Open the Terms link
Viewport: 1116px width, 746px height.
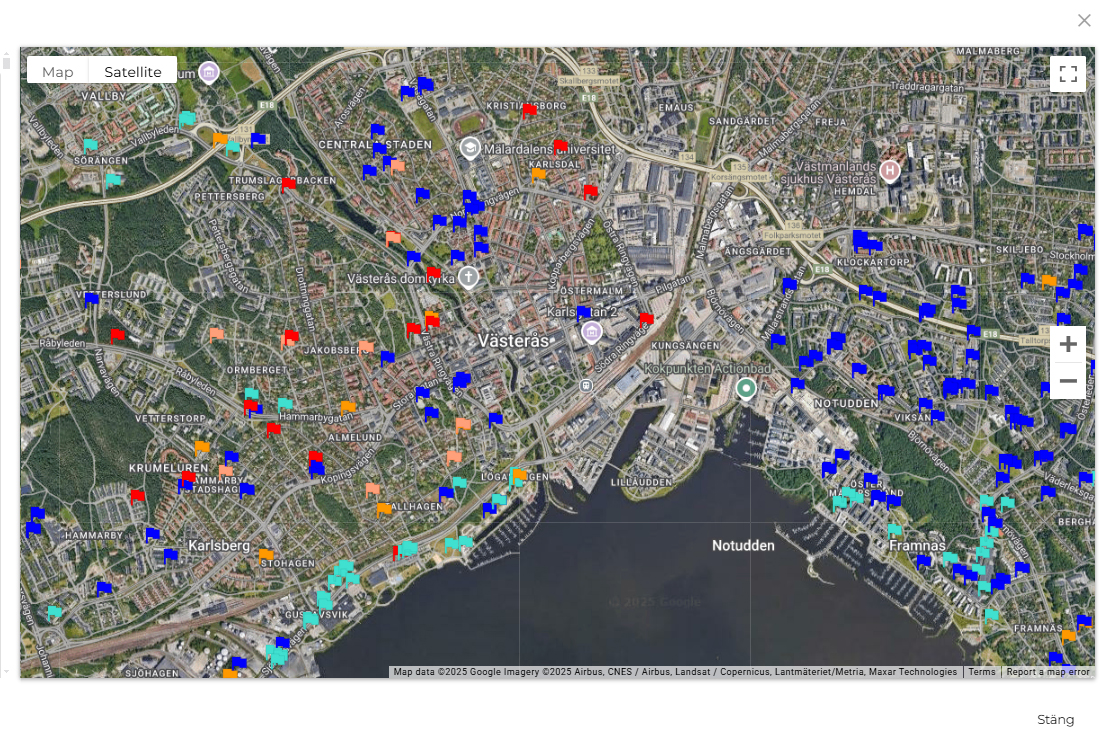click(x=981, y=672)
